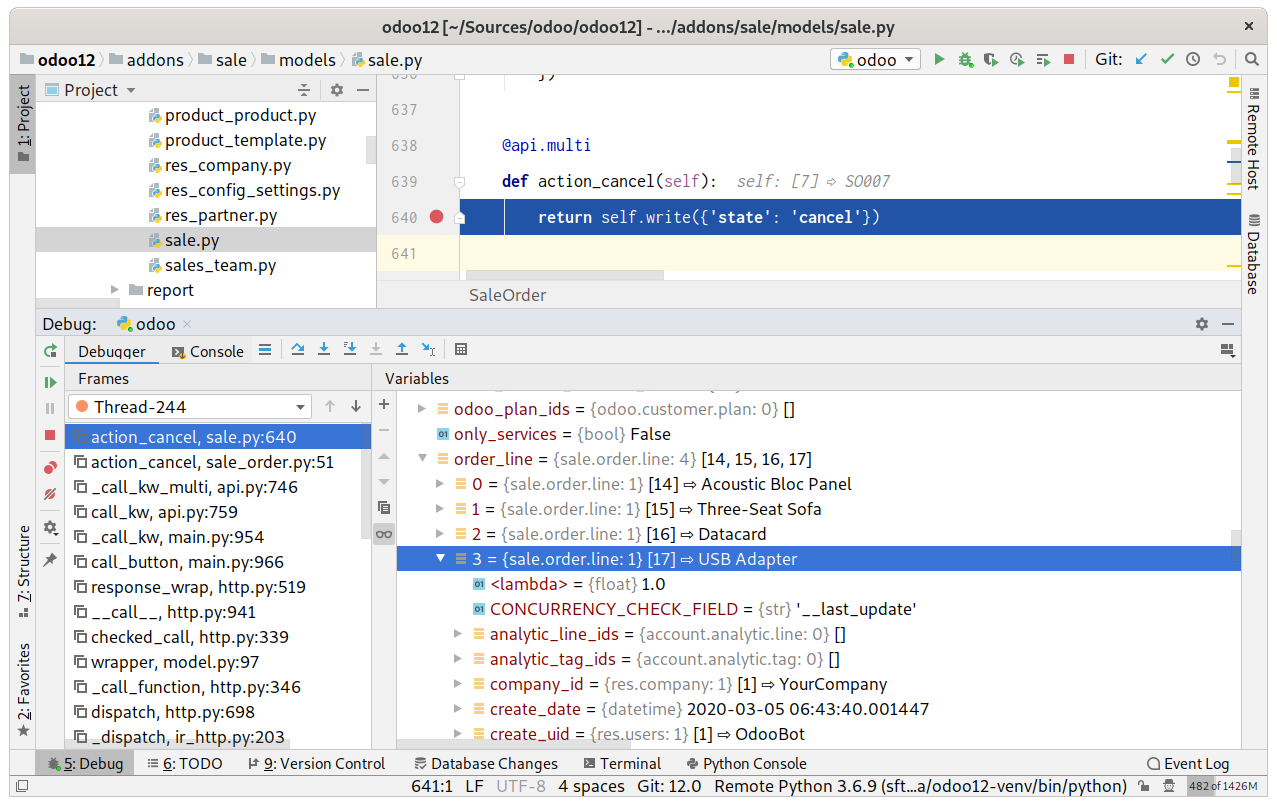
Task: Click memory indicator 482 of 1426M
Action: pyautogui.click(x=1221, y=786)
